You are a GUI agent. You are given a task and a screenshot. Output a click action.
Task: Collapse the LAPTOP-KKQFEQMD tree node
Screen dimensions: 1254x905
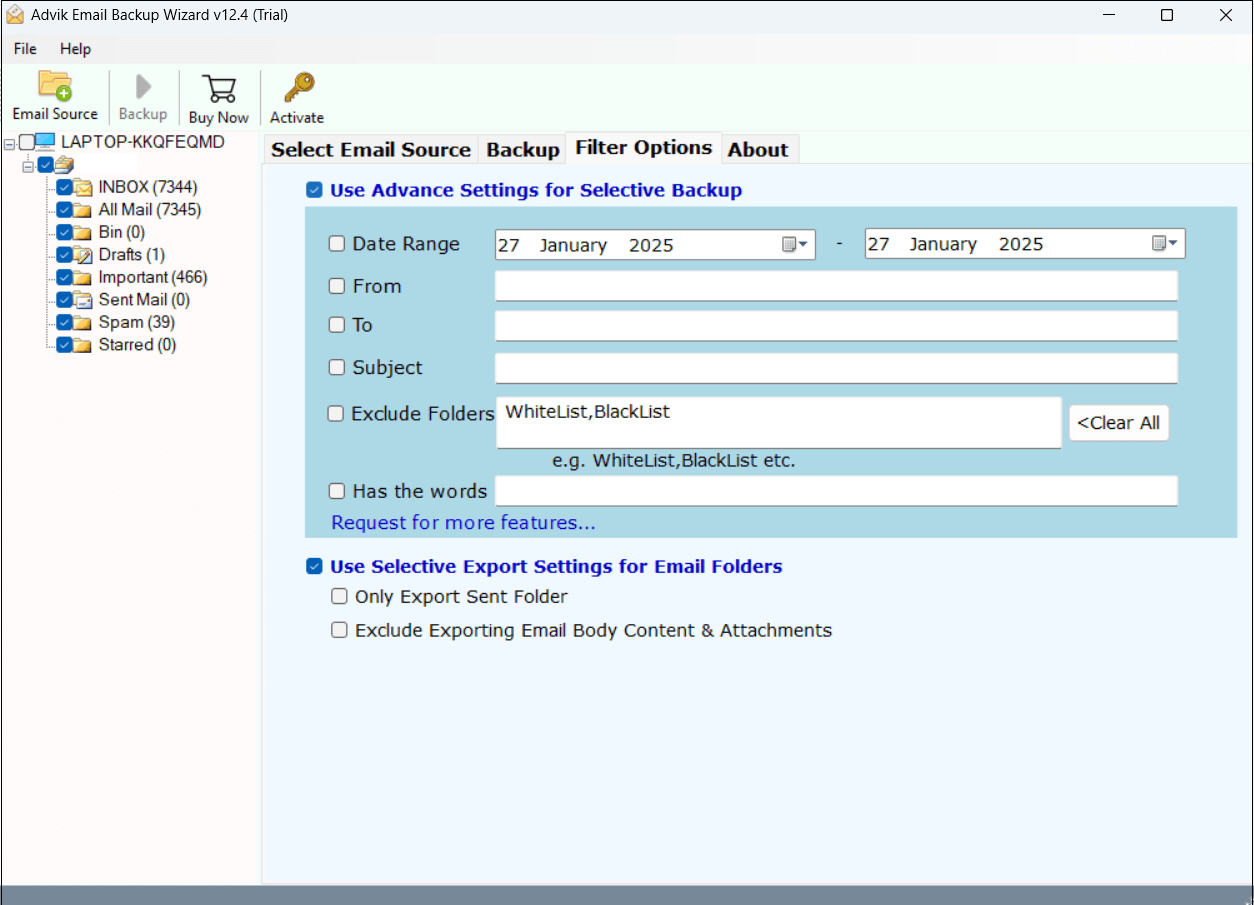pyautogui.click(x=9, y=143)
